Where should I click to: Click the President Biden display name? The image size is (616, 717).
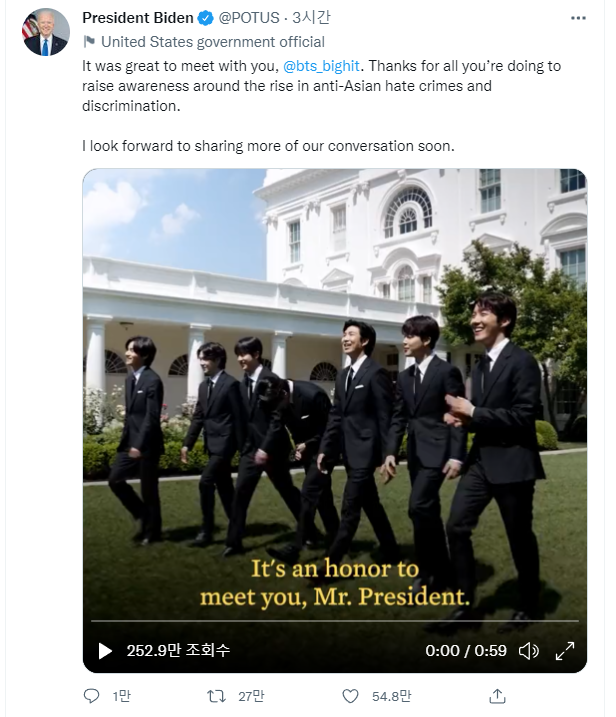pyautogui.click(x=138, y=18)
